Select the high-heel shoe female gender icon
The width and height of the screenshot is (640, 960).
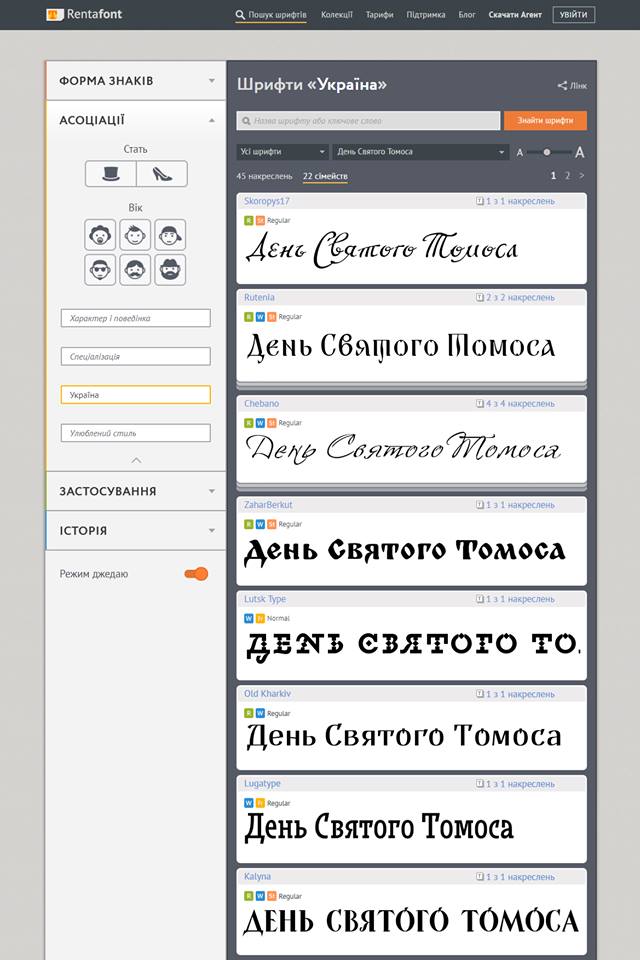coord(162,174)
